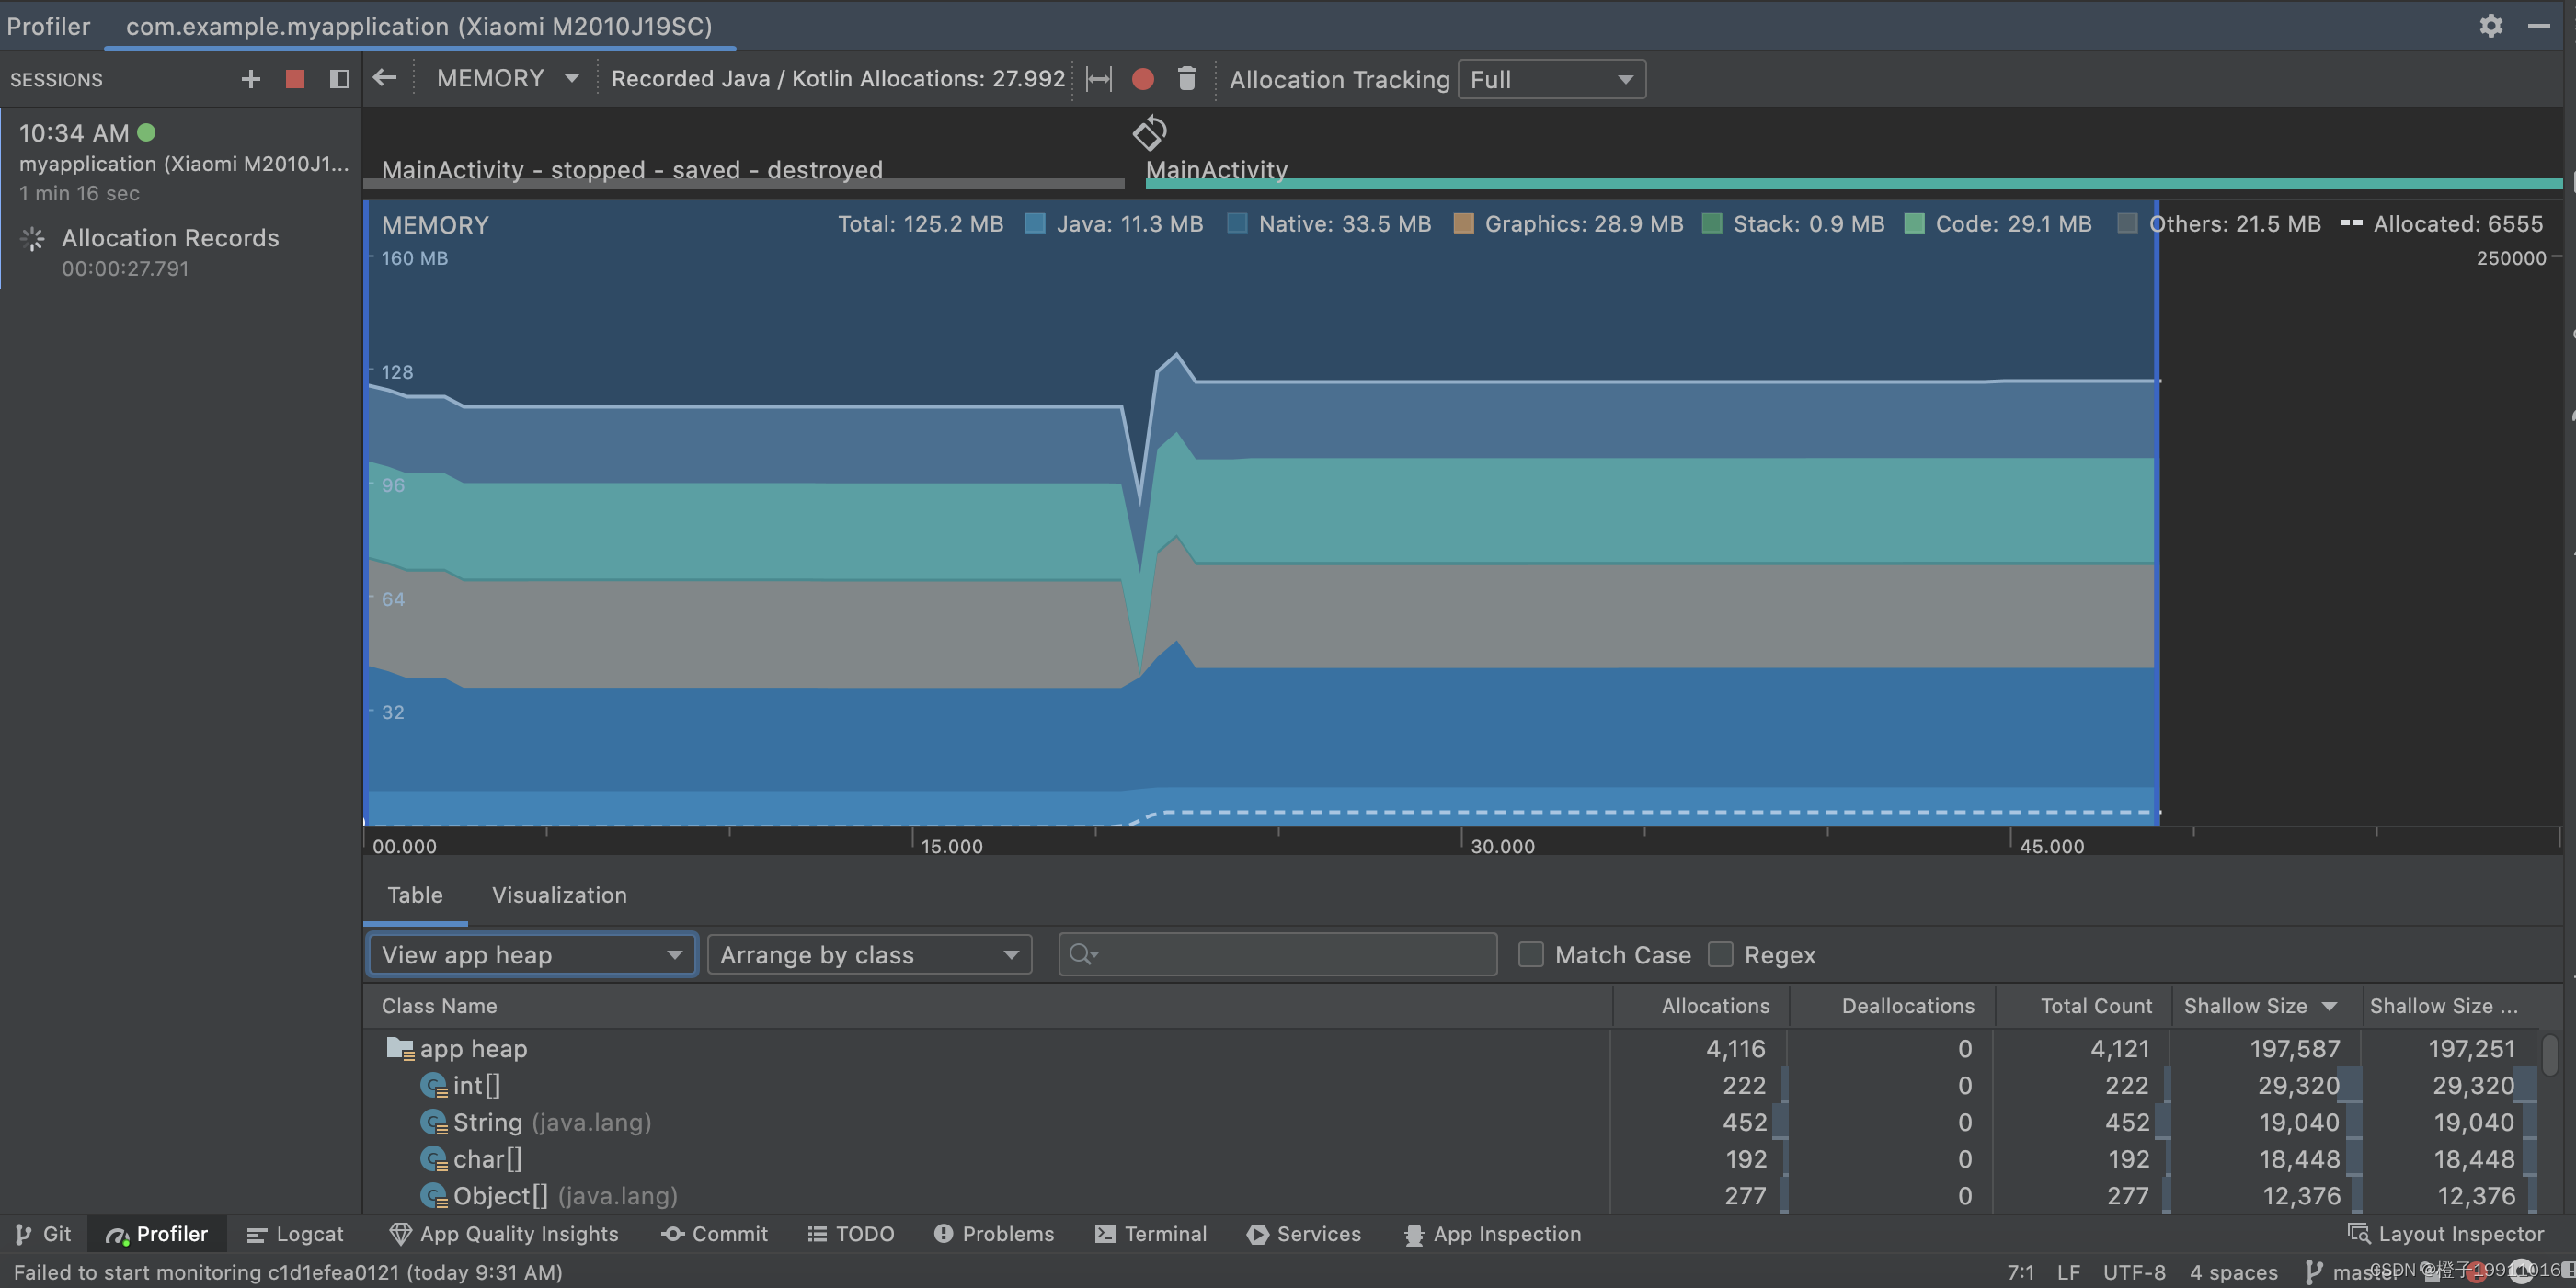The image size is (2576, 1288).
Task: Click inside the class filter search field
Action: click(x=1277, y=954)
